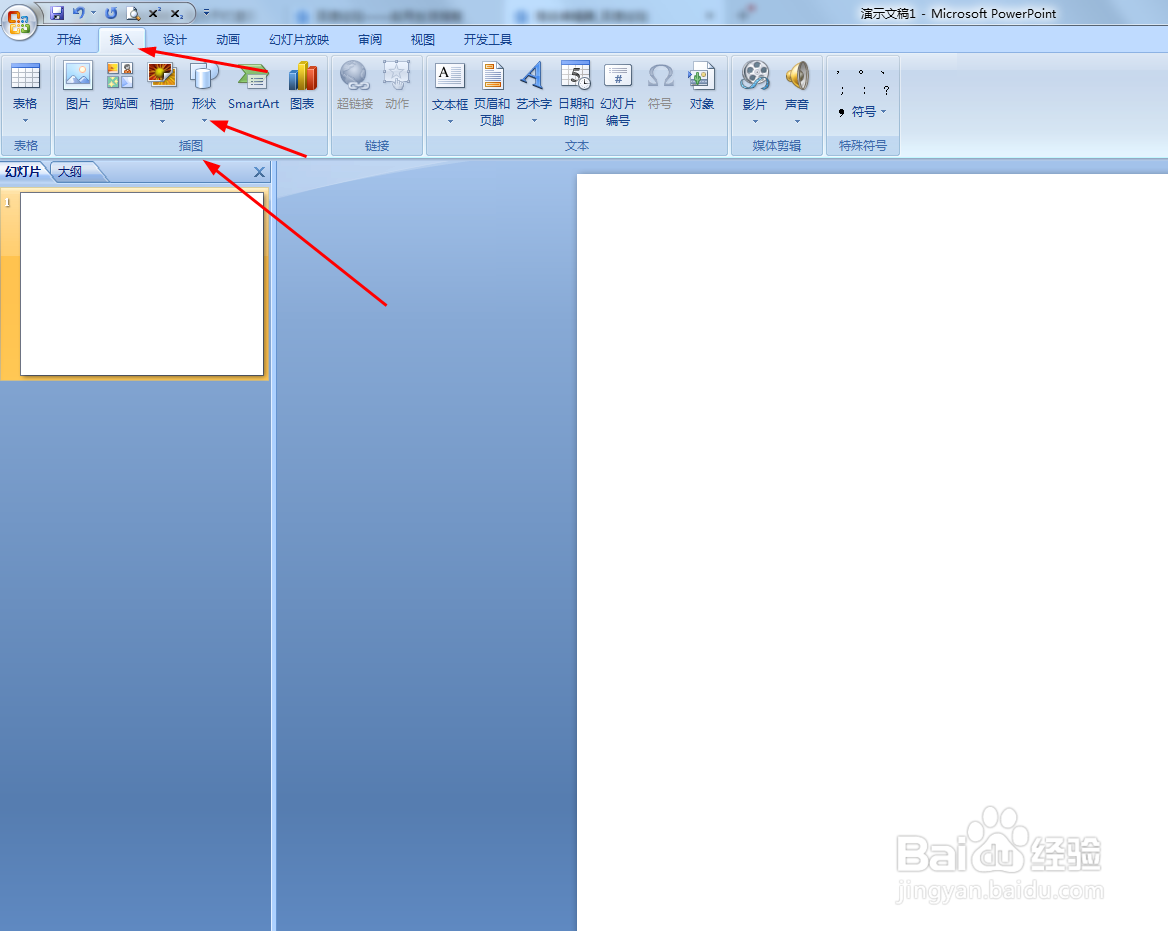Open the 设计 ribbon tab

coord(175,39)
